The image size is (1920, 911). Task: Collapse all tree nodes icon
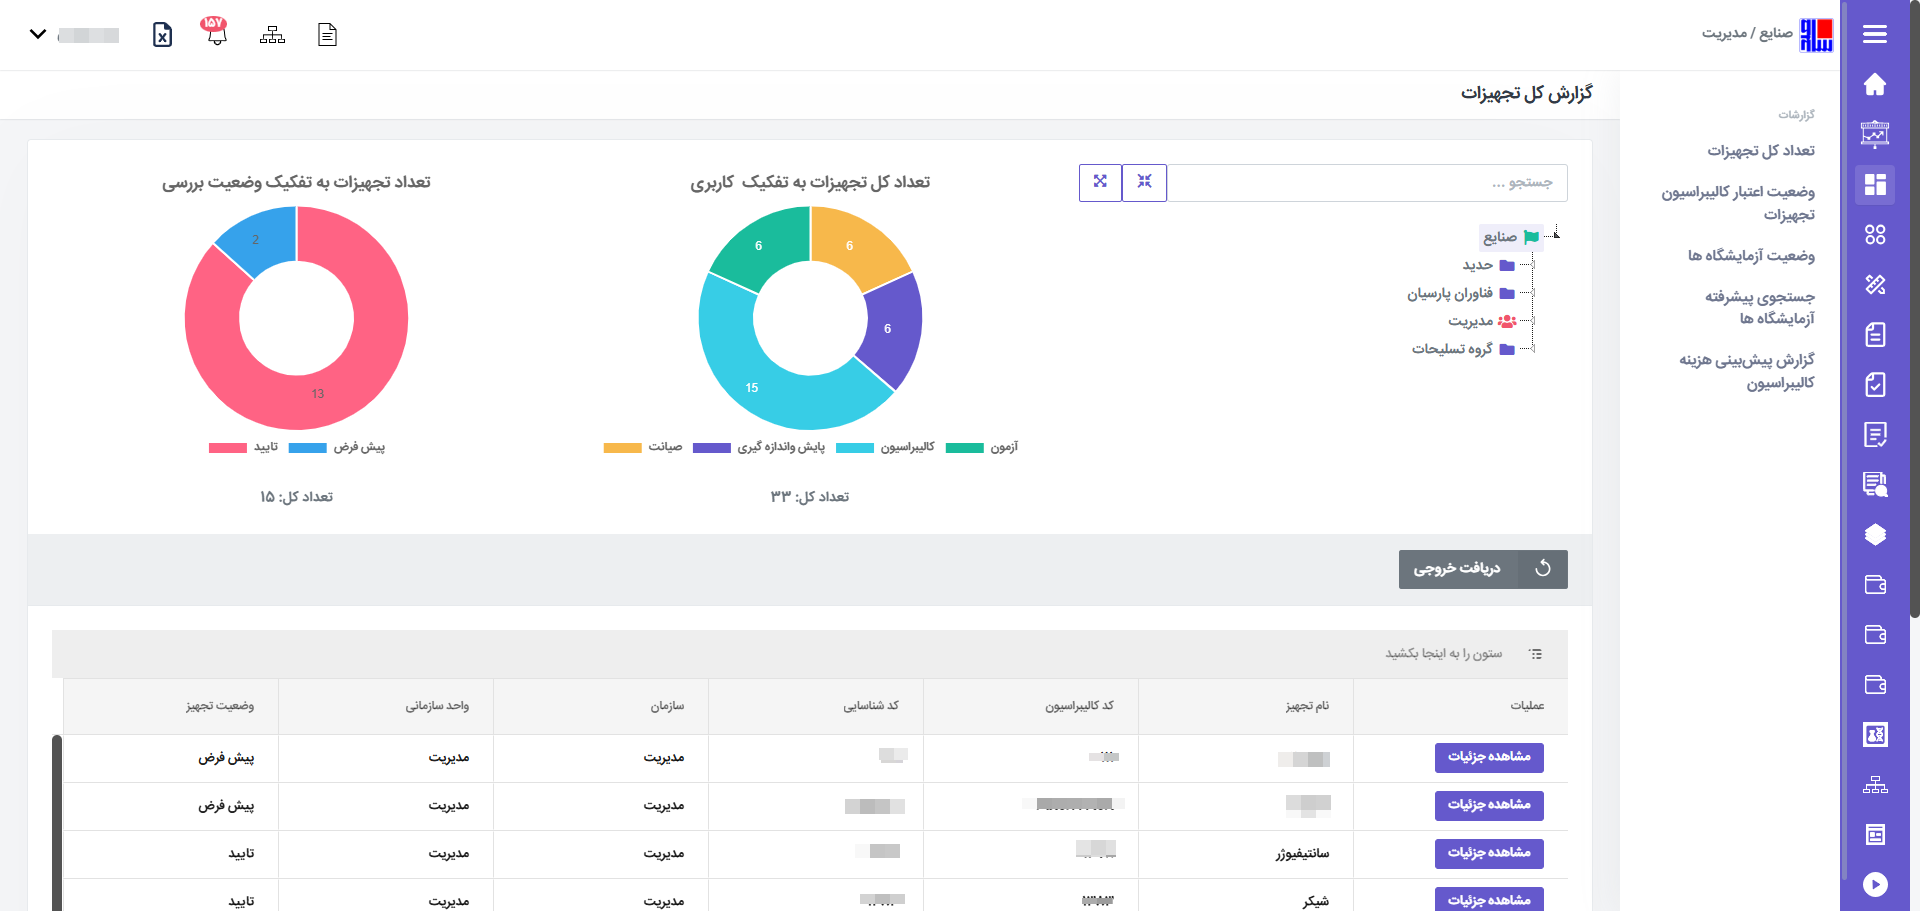[x=1144, y=182]
